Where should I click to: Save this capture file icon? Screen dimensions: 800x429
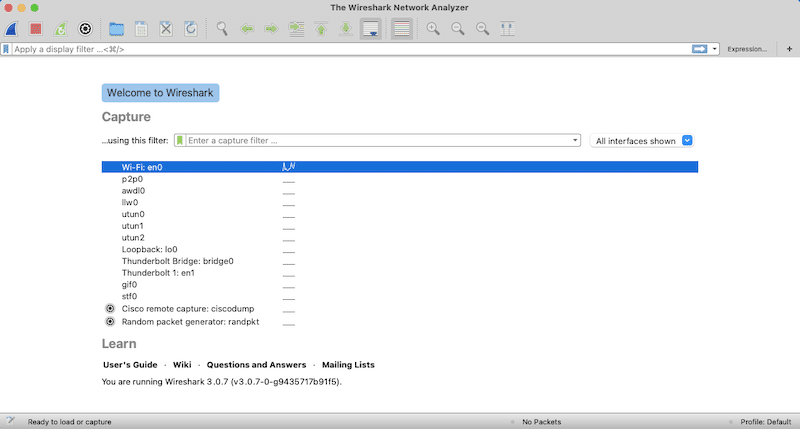click(141, 29)
